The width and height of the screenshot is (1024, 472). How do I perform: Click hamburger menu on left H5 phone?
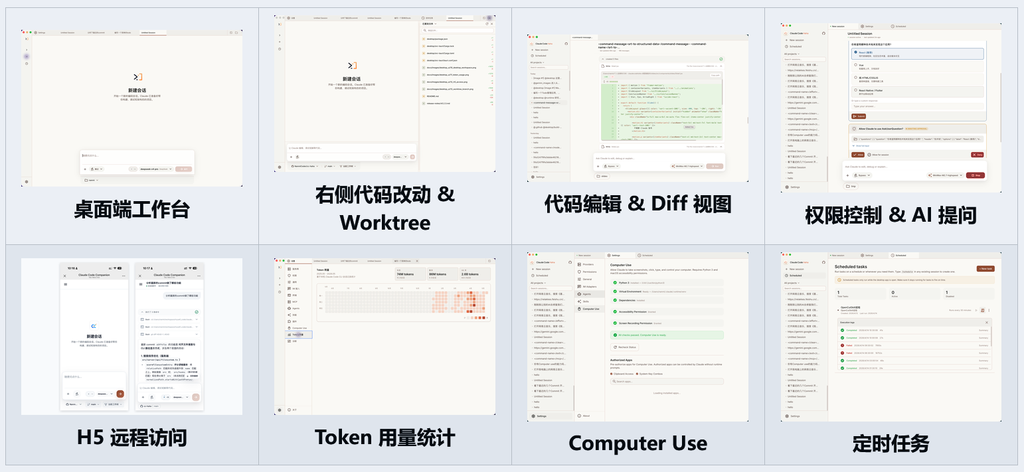65,284
